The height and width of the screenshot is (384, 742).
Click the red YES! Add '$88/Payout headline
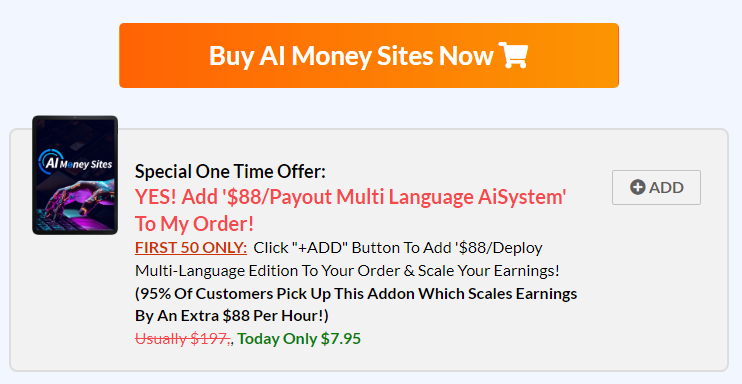(x=351, y=196)
